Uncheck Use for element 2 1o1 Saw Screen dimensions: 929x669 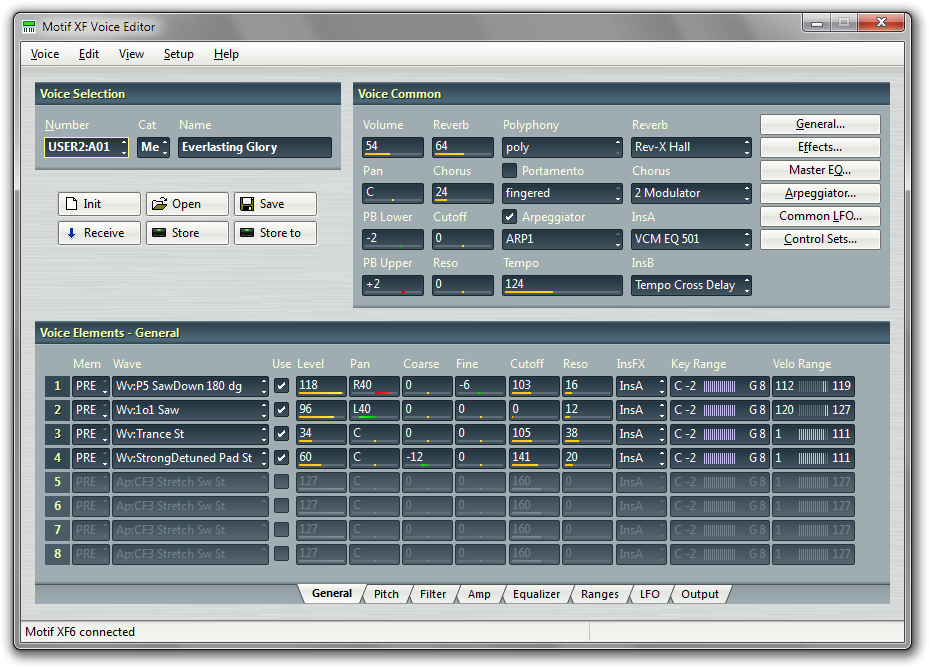coord(281,410)
